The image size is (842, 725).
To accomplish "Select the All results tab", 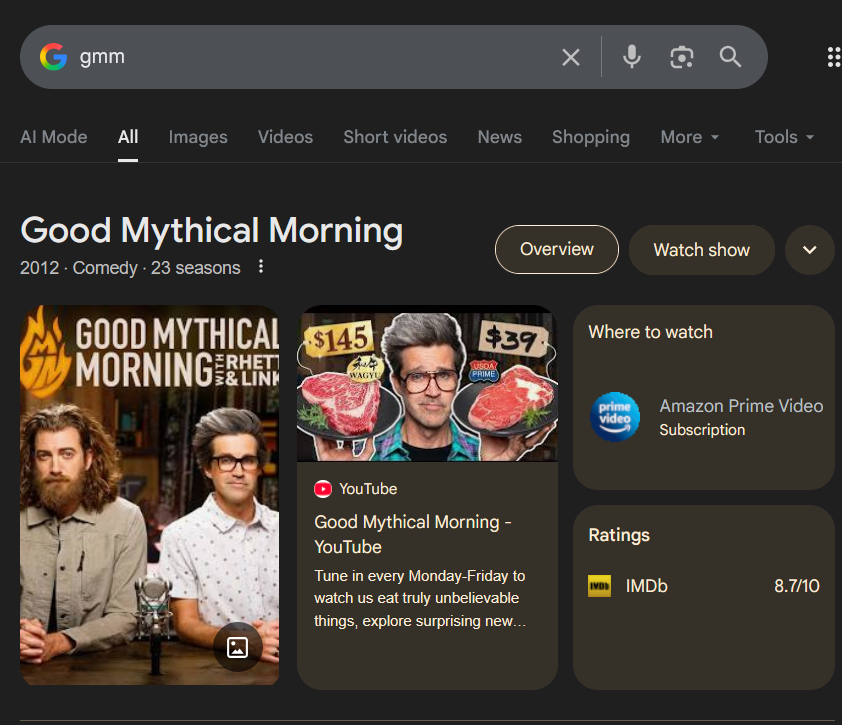I will point(128,137).
